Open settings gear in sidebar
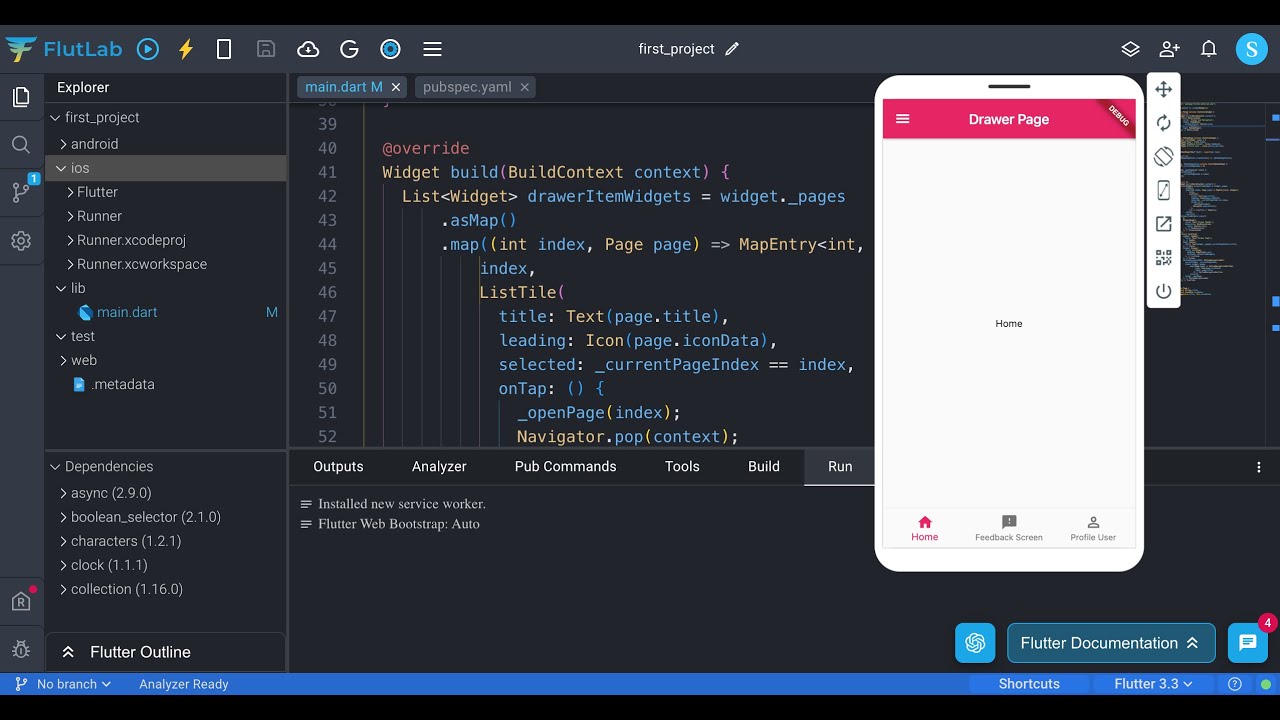This screenshot has height=720, width=1280. point(21,241)
